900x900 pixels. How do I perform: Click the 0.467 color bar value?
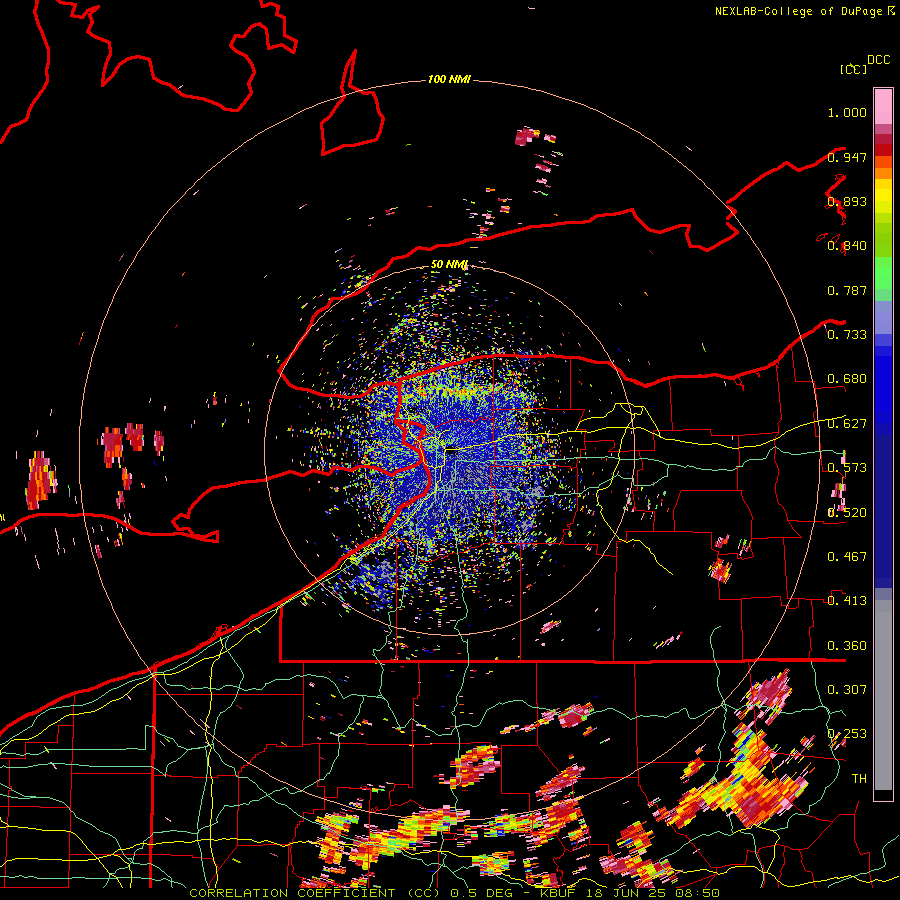coord(847,557)
